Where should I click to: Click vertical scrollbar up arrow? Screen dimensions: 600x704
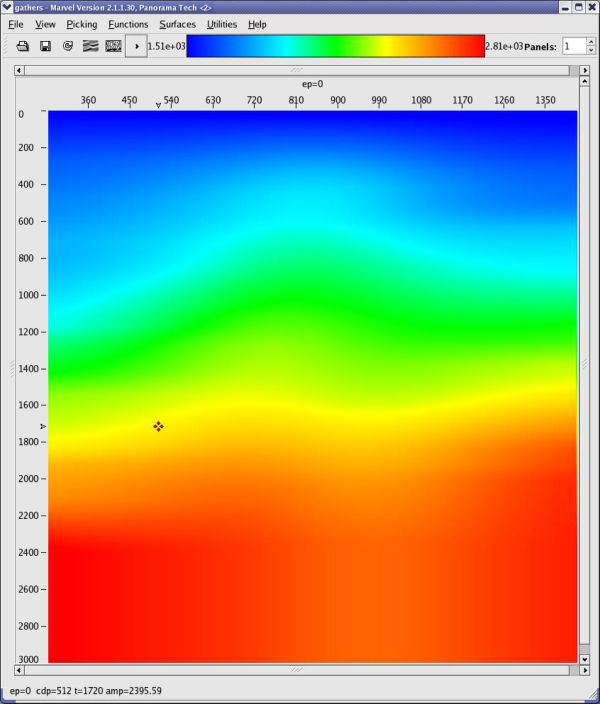[x=584, y=82]
